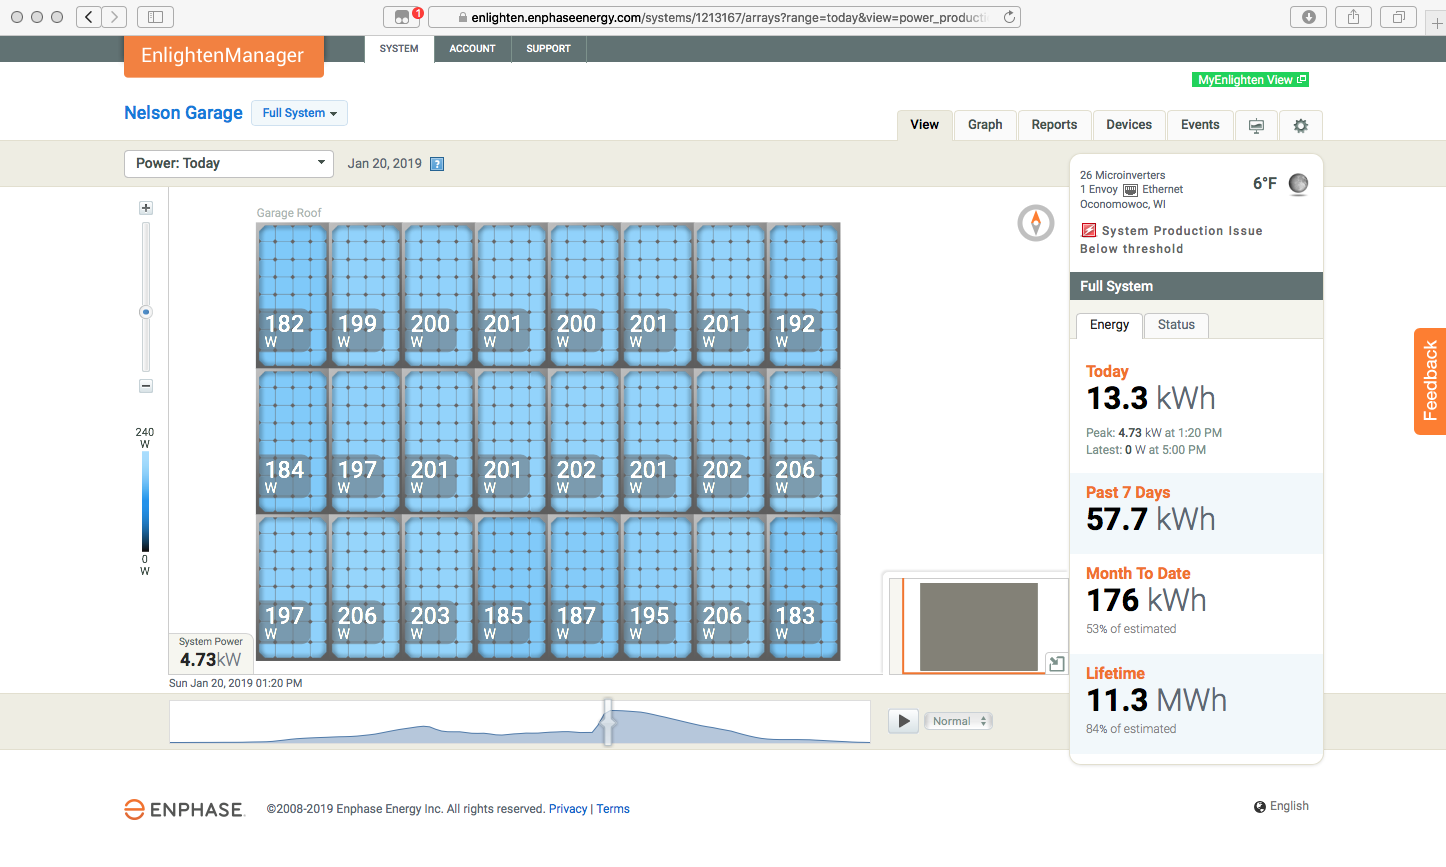The width and height of the screenshot is (1446, 867).
Task: Switch to the Events tab
Action: (x=1200, y=125)
